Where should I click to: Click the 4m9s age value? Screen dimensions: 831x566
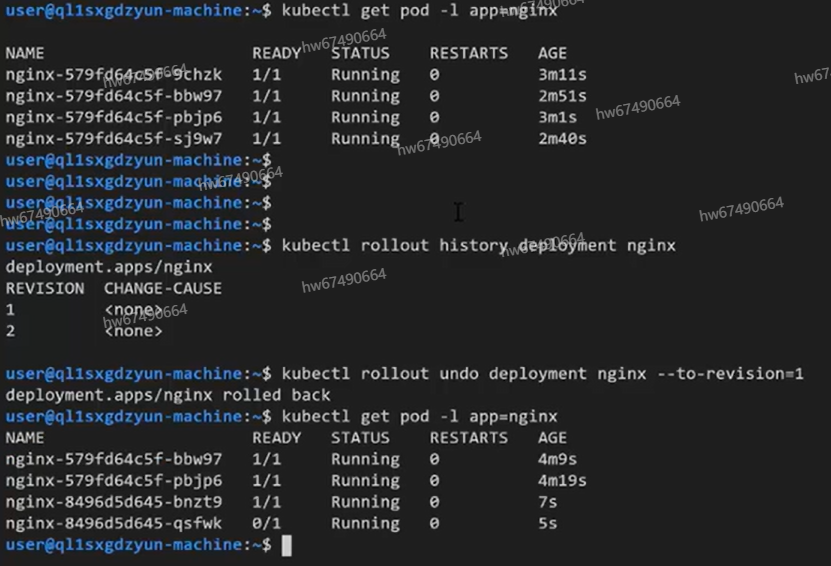point(558,460)
